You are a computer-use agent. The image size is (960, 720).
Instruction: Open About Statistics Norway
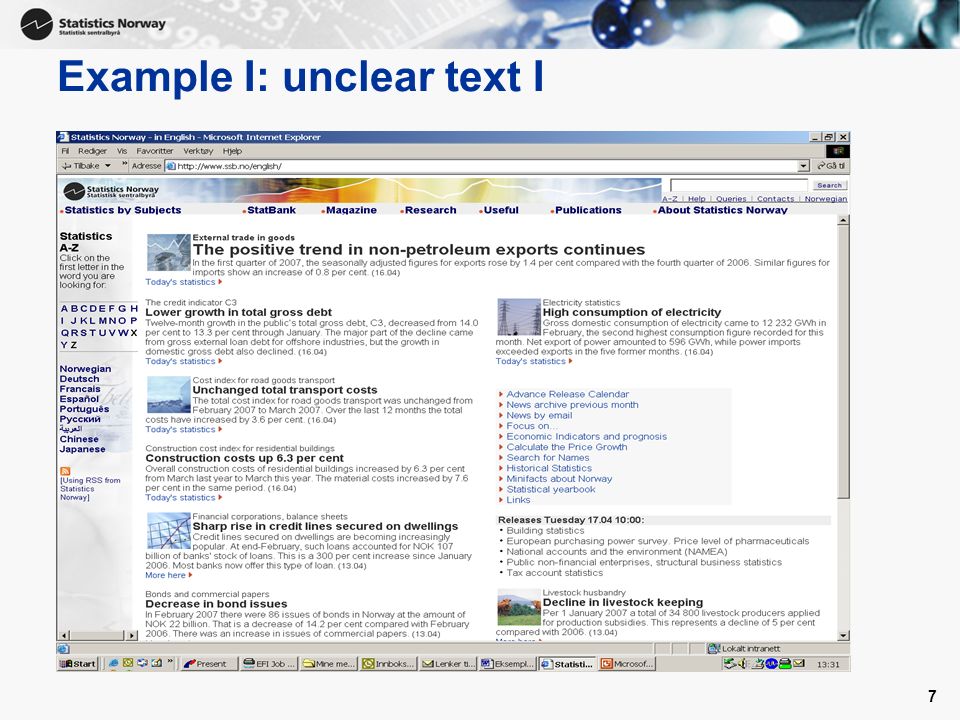pyautogui.click(x=722, y=210)
